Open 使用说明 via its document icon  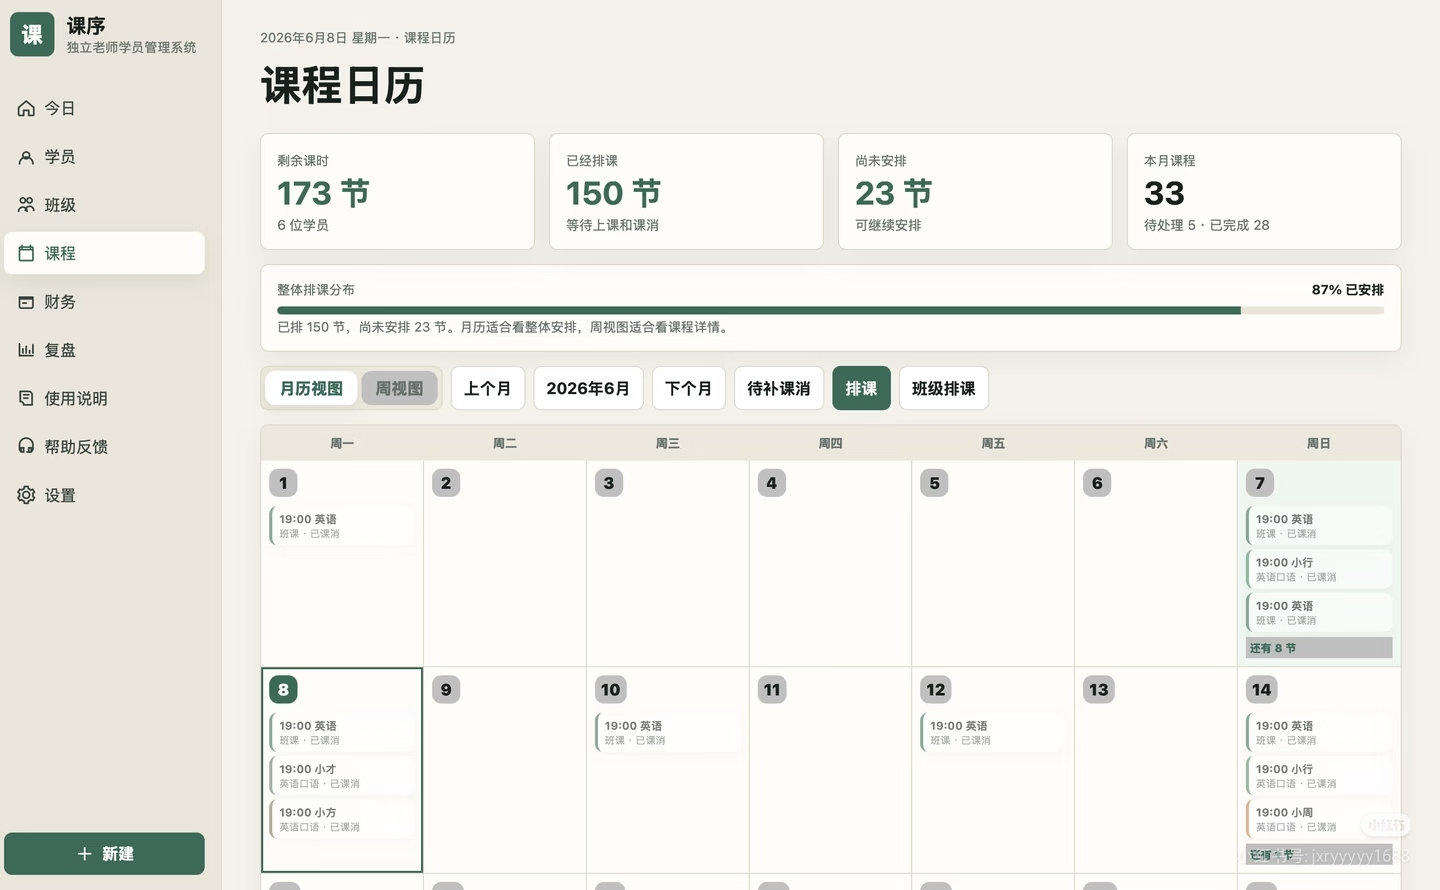click(26, 398)
